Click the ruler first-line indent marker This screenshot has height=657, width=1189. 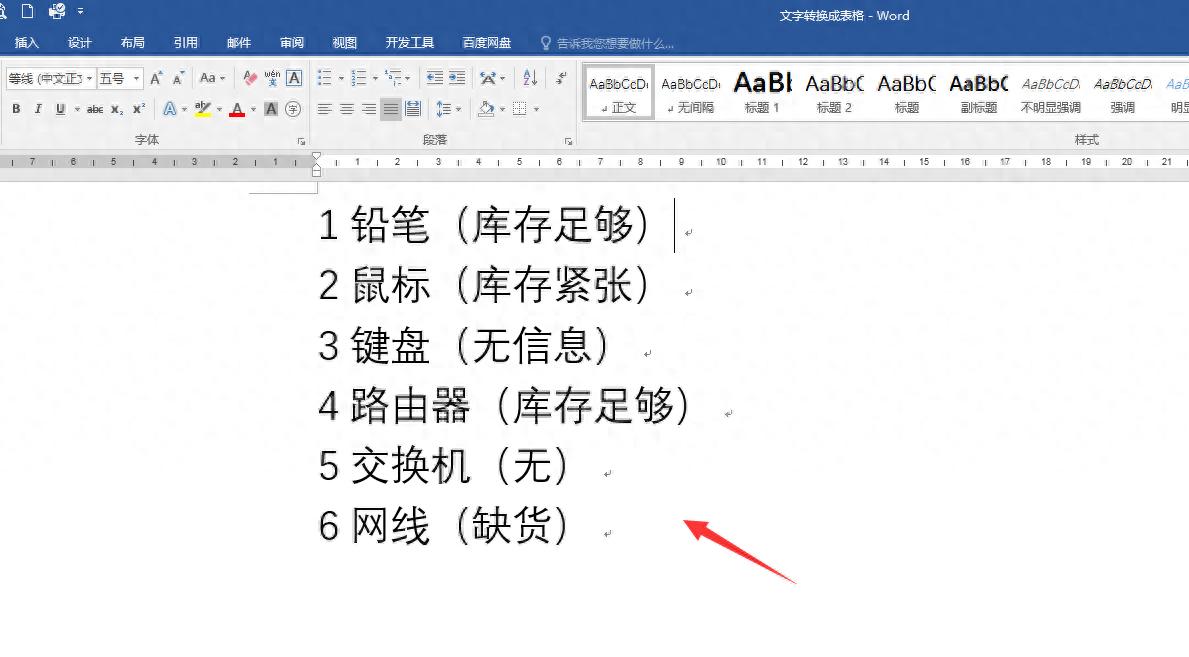[x=316, y=157]
